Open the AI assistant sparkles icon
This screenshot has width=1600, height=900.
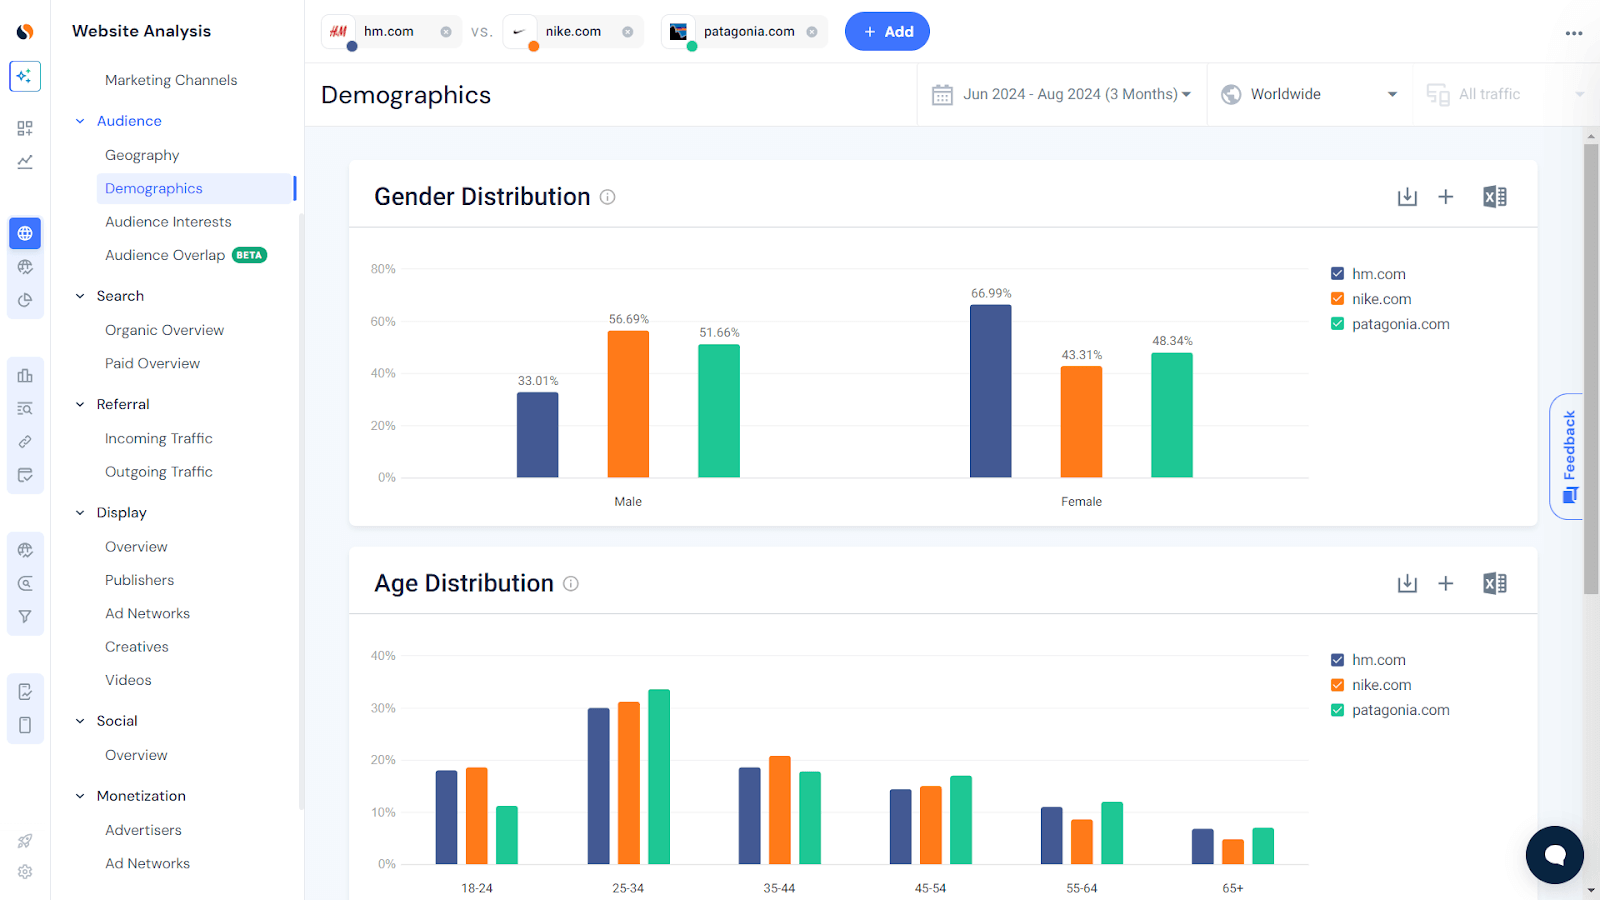click(x=24, y=76)
